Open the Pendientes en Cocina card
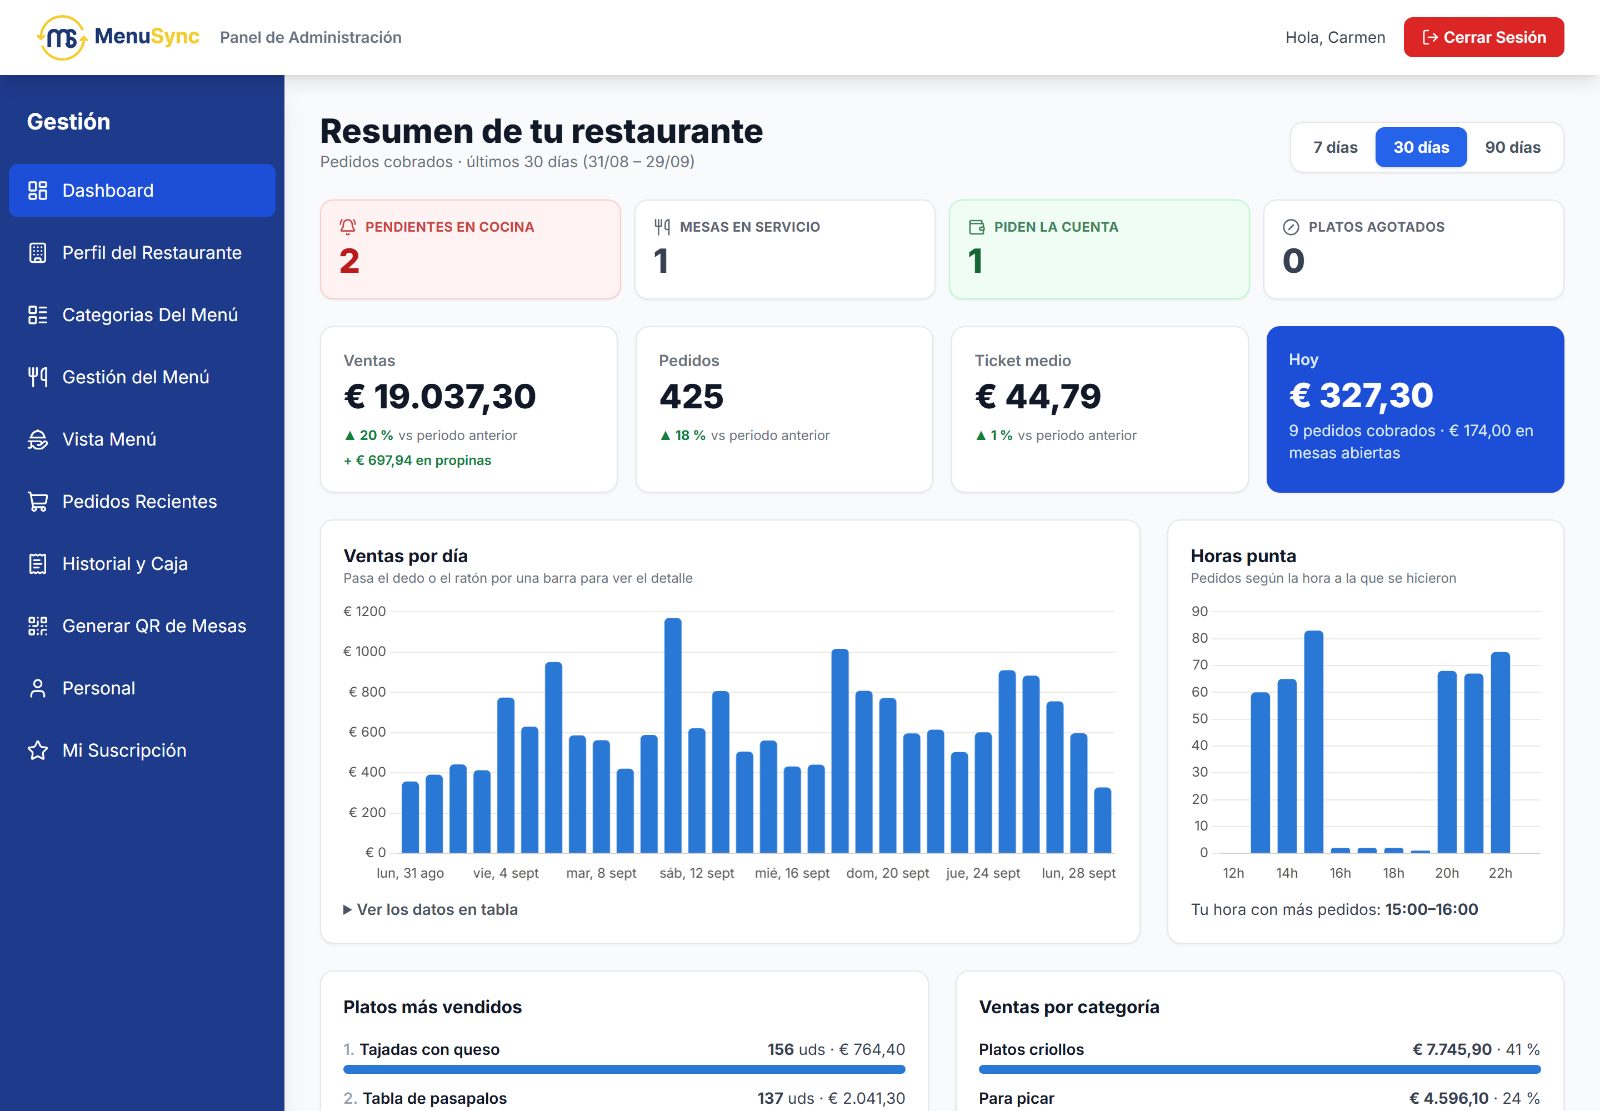 tap(470, 249)
